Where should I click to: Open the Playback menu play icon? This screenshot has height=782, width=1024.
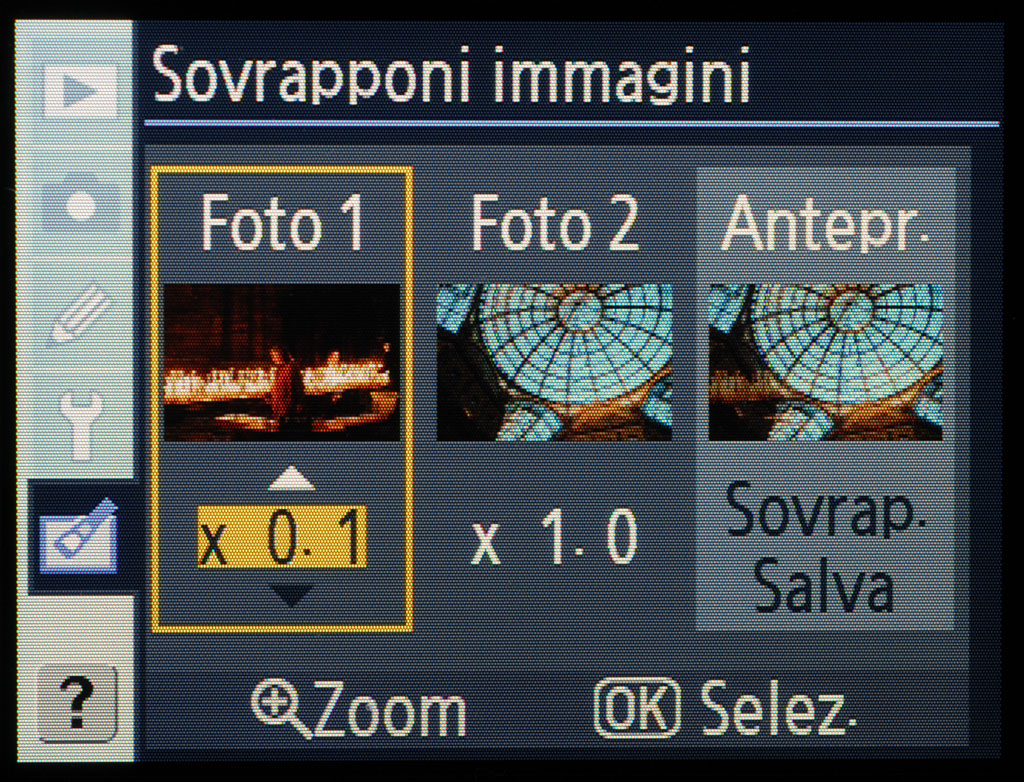click(81, 91)
